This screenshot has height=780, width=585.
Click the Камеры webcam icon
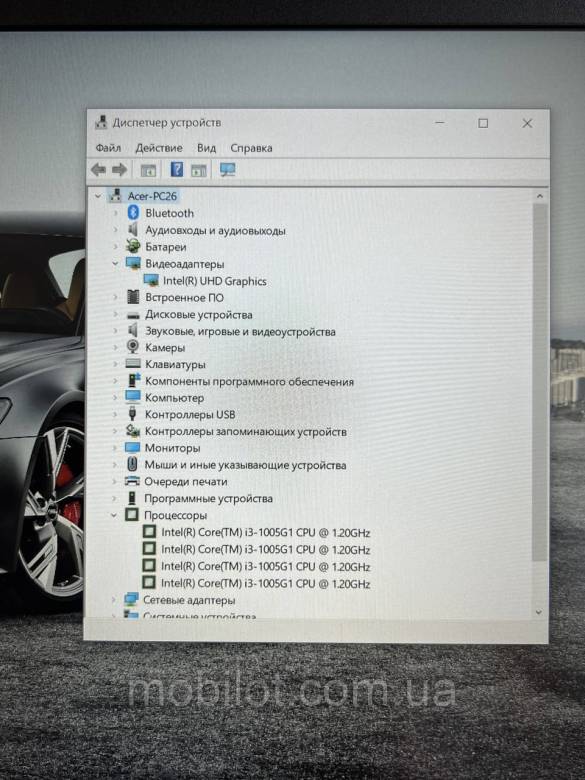(133, 347)
